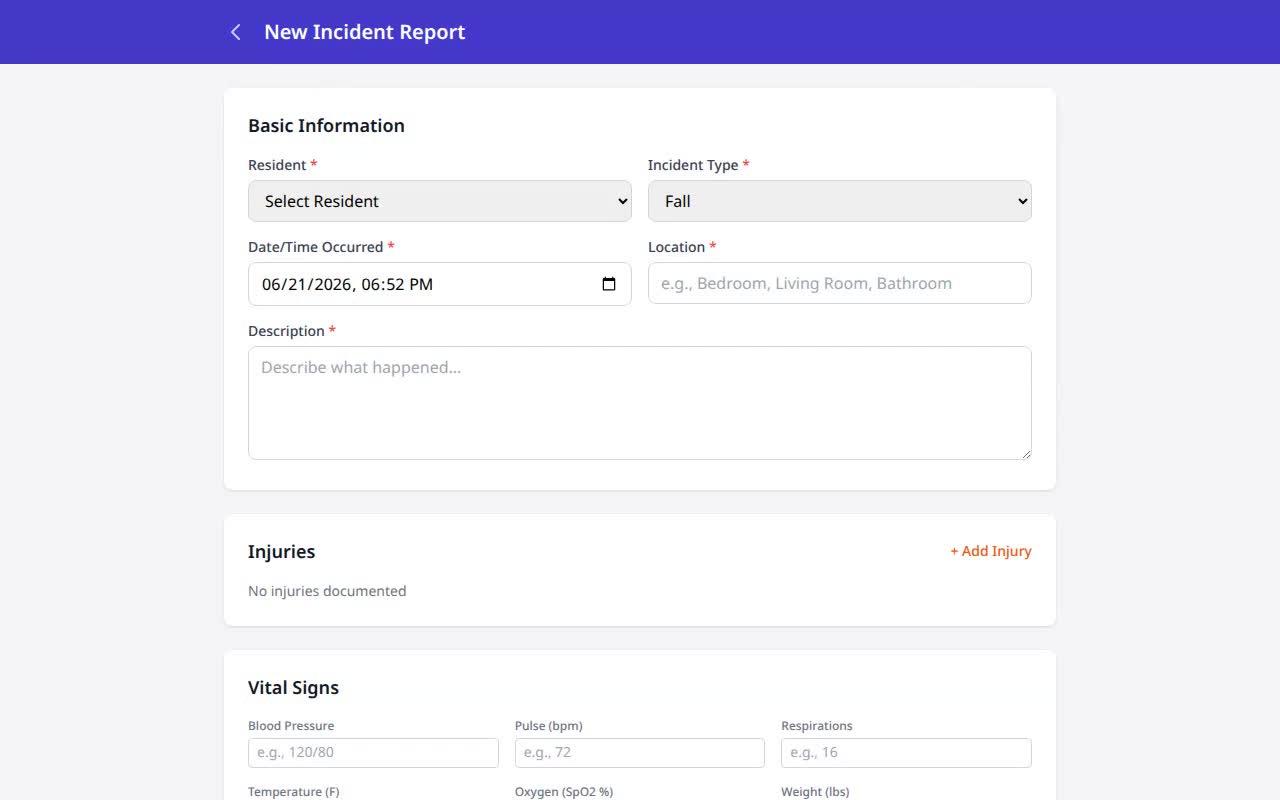Click the Oxygen (SpO2 %) label
The width and height of the screenshot is (1280, 800).
[564, 792]
